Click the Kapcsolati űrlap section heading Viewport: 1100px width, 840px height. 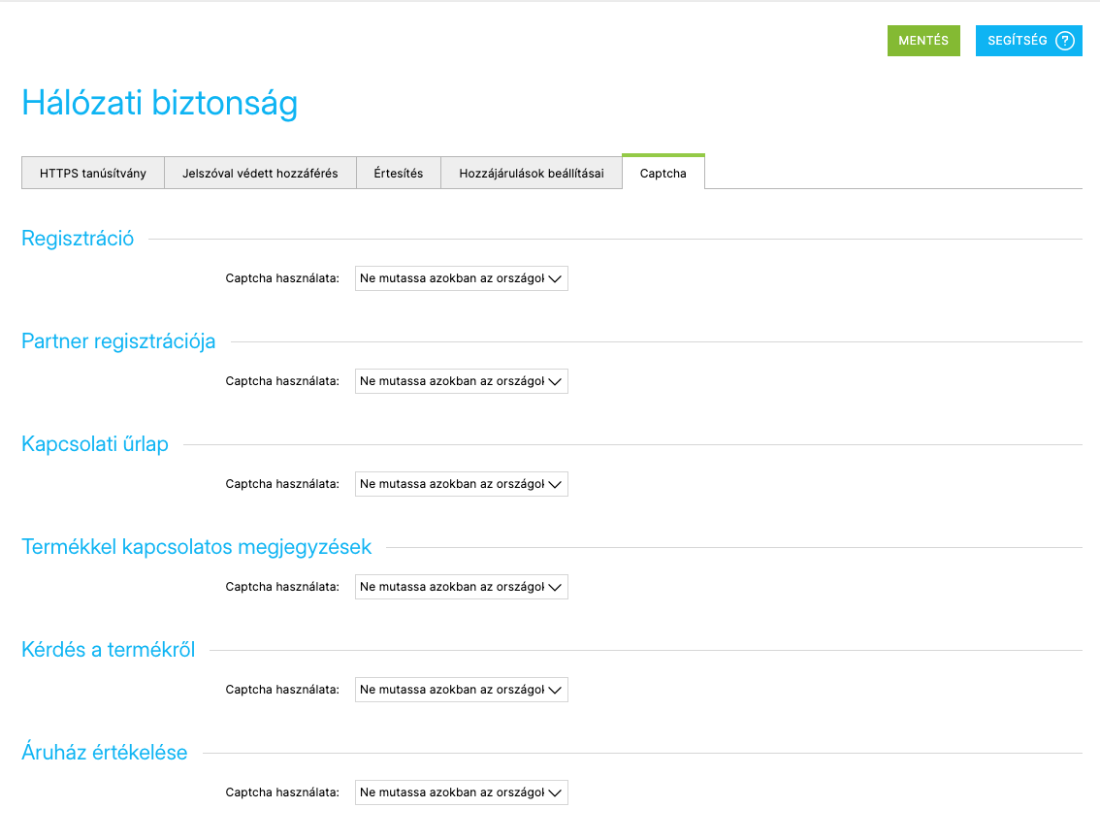95,444
